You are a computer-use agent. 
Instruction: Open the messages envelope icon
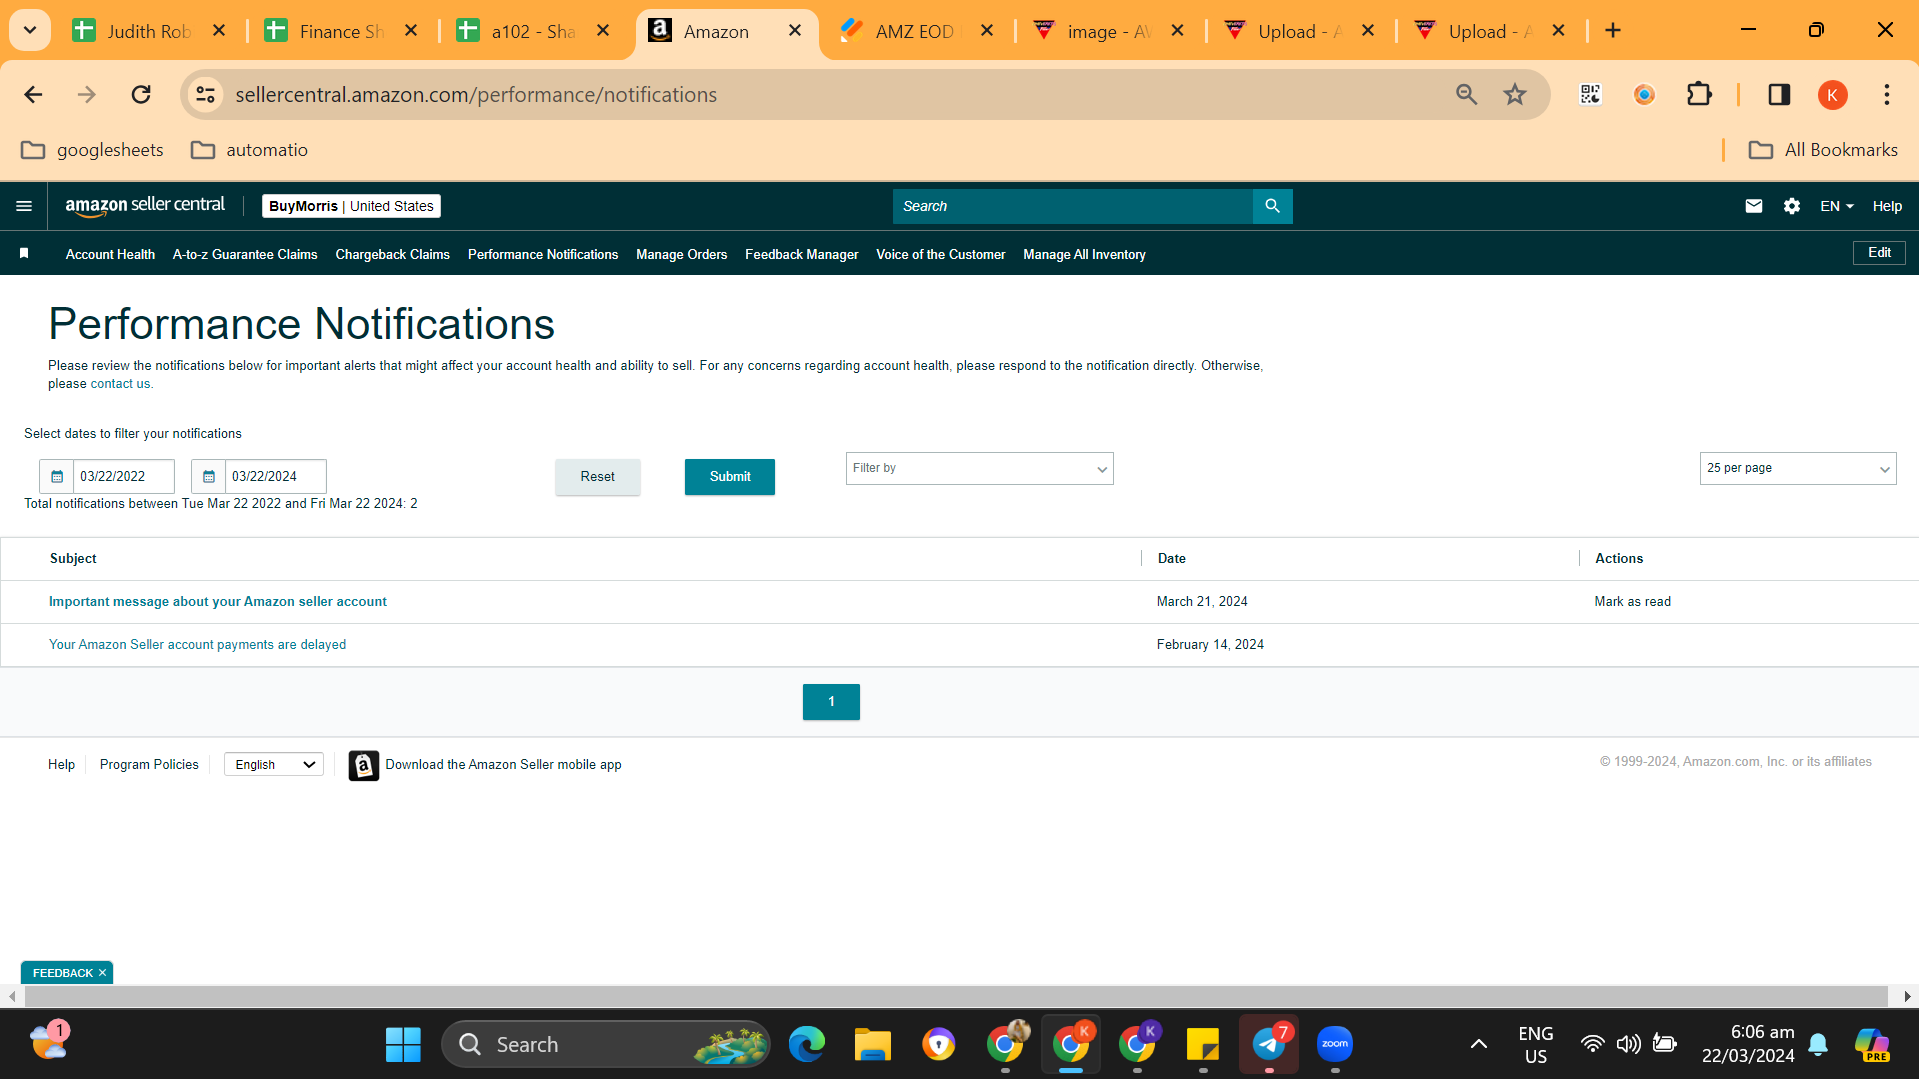click(1753, 206)
